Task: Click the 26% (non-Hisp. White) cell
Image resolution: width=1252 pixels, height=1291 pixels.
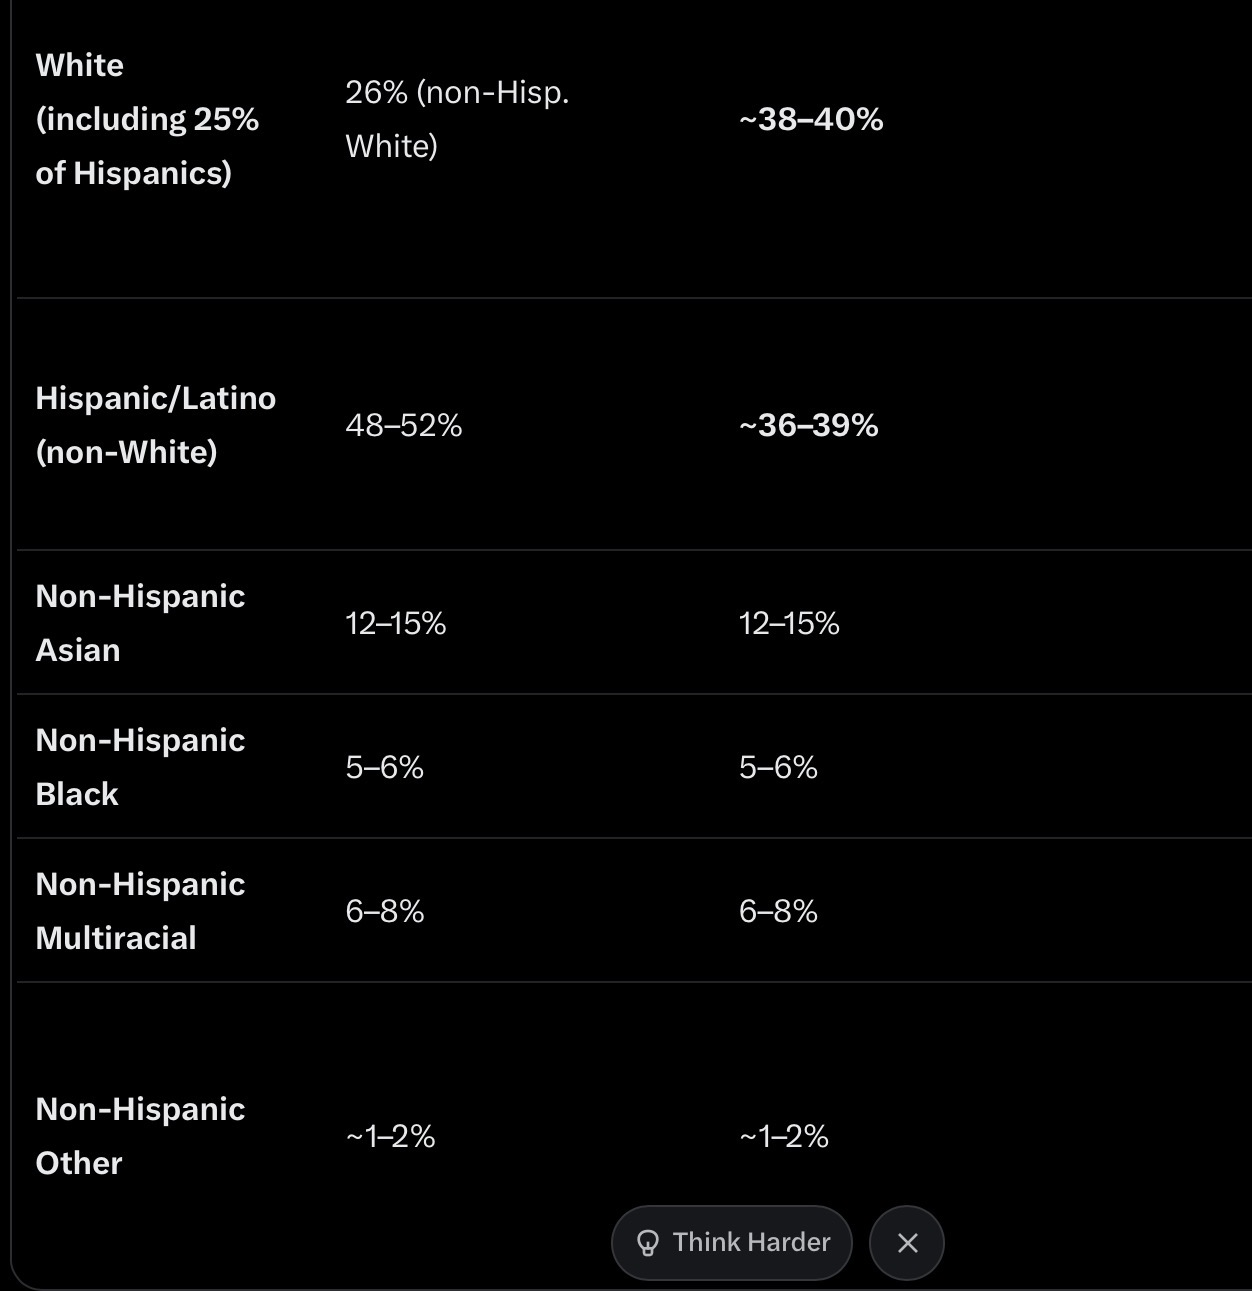Action: [457, 119]
